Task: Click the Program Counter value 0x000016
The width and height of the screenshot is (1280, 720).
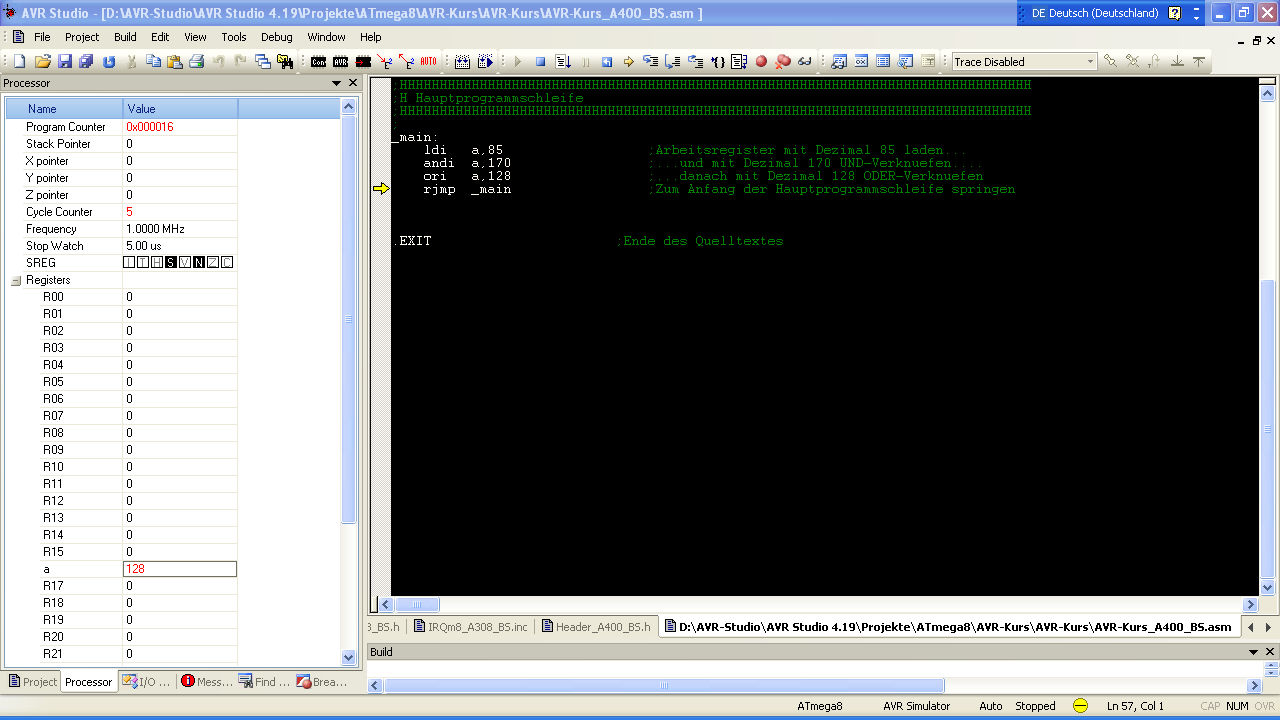Action: click(x=150, y=127)
